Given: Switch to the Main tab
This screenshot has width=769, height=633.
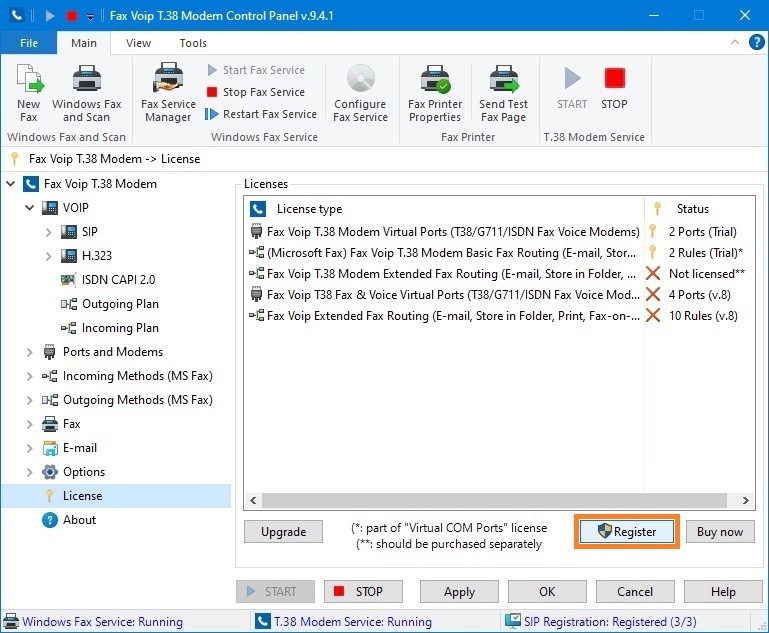Looking at the screenshot, I should pos(84,43).
